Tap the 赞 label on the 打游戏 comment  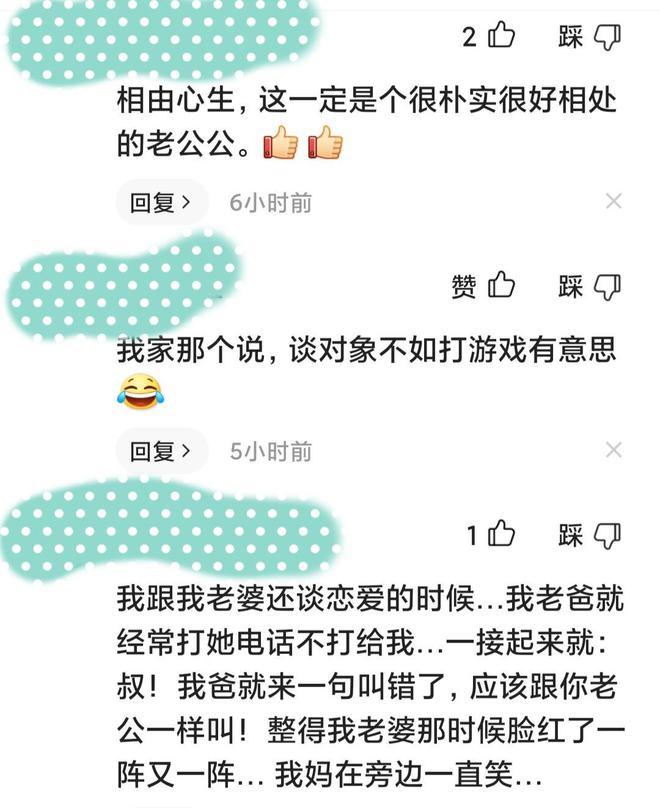point(464,286)
